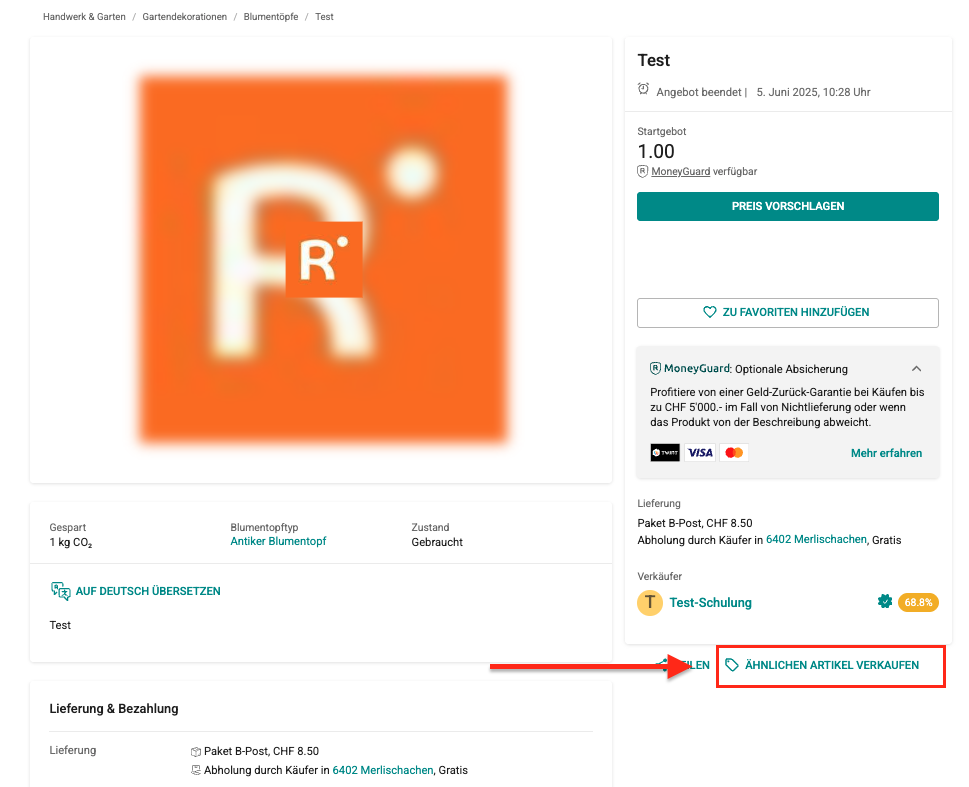The width and height of the screenshot is (969, 787).
Task: Open Blumentöpfe breadcrumb category
Action: pyautogui.click(x=271, y=17)
